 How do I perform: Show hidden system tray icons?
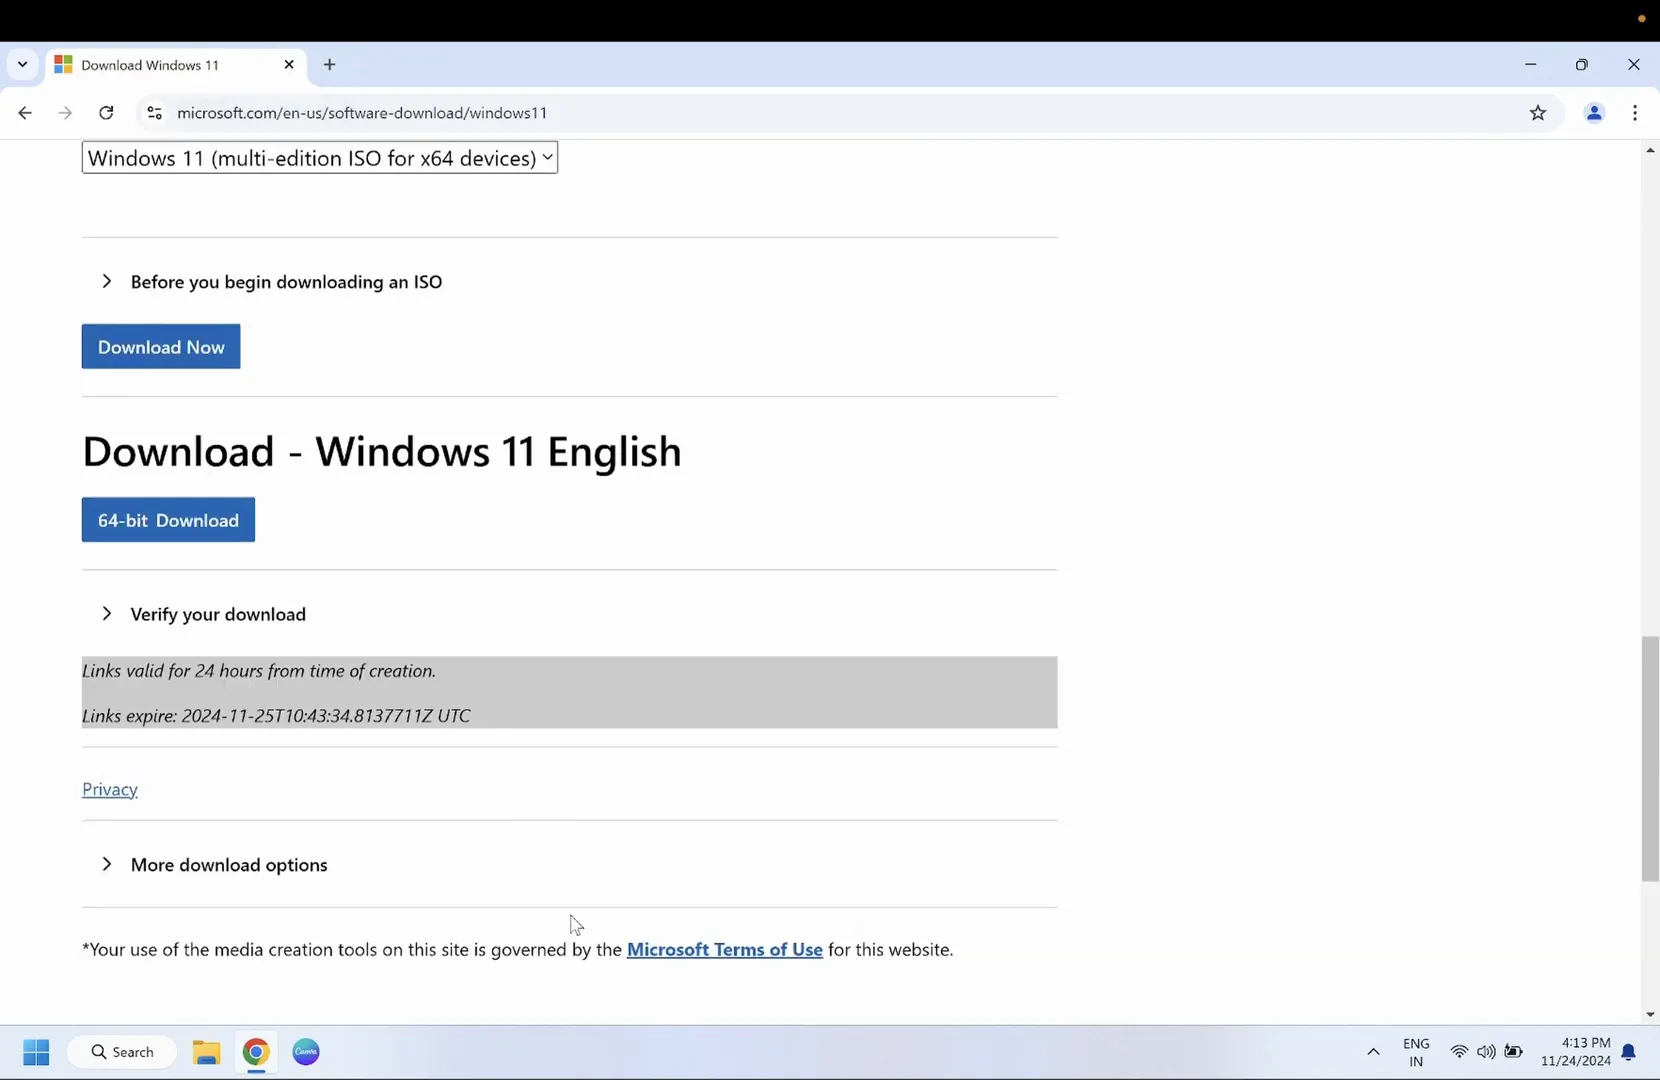pyautogui.click(x=1373, y=1052)
